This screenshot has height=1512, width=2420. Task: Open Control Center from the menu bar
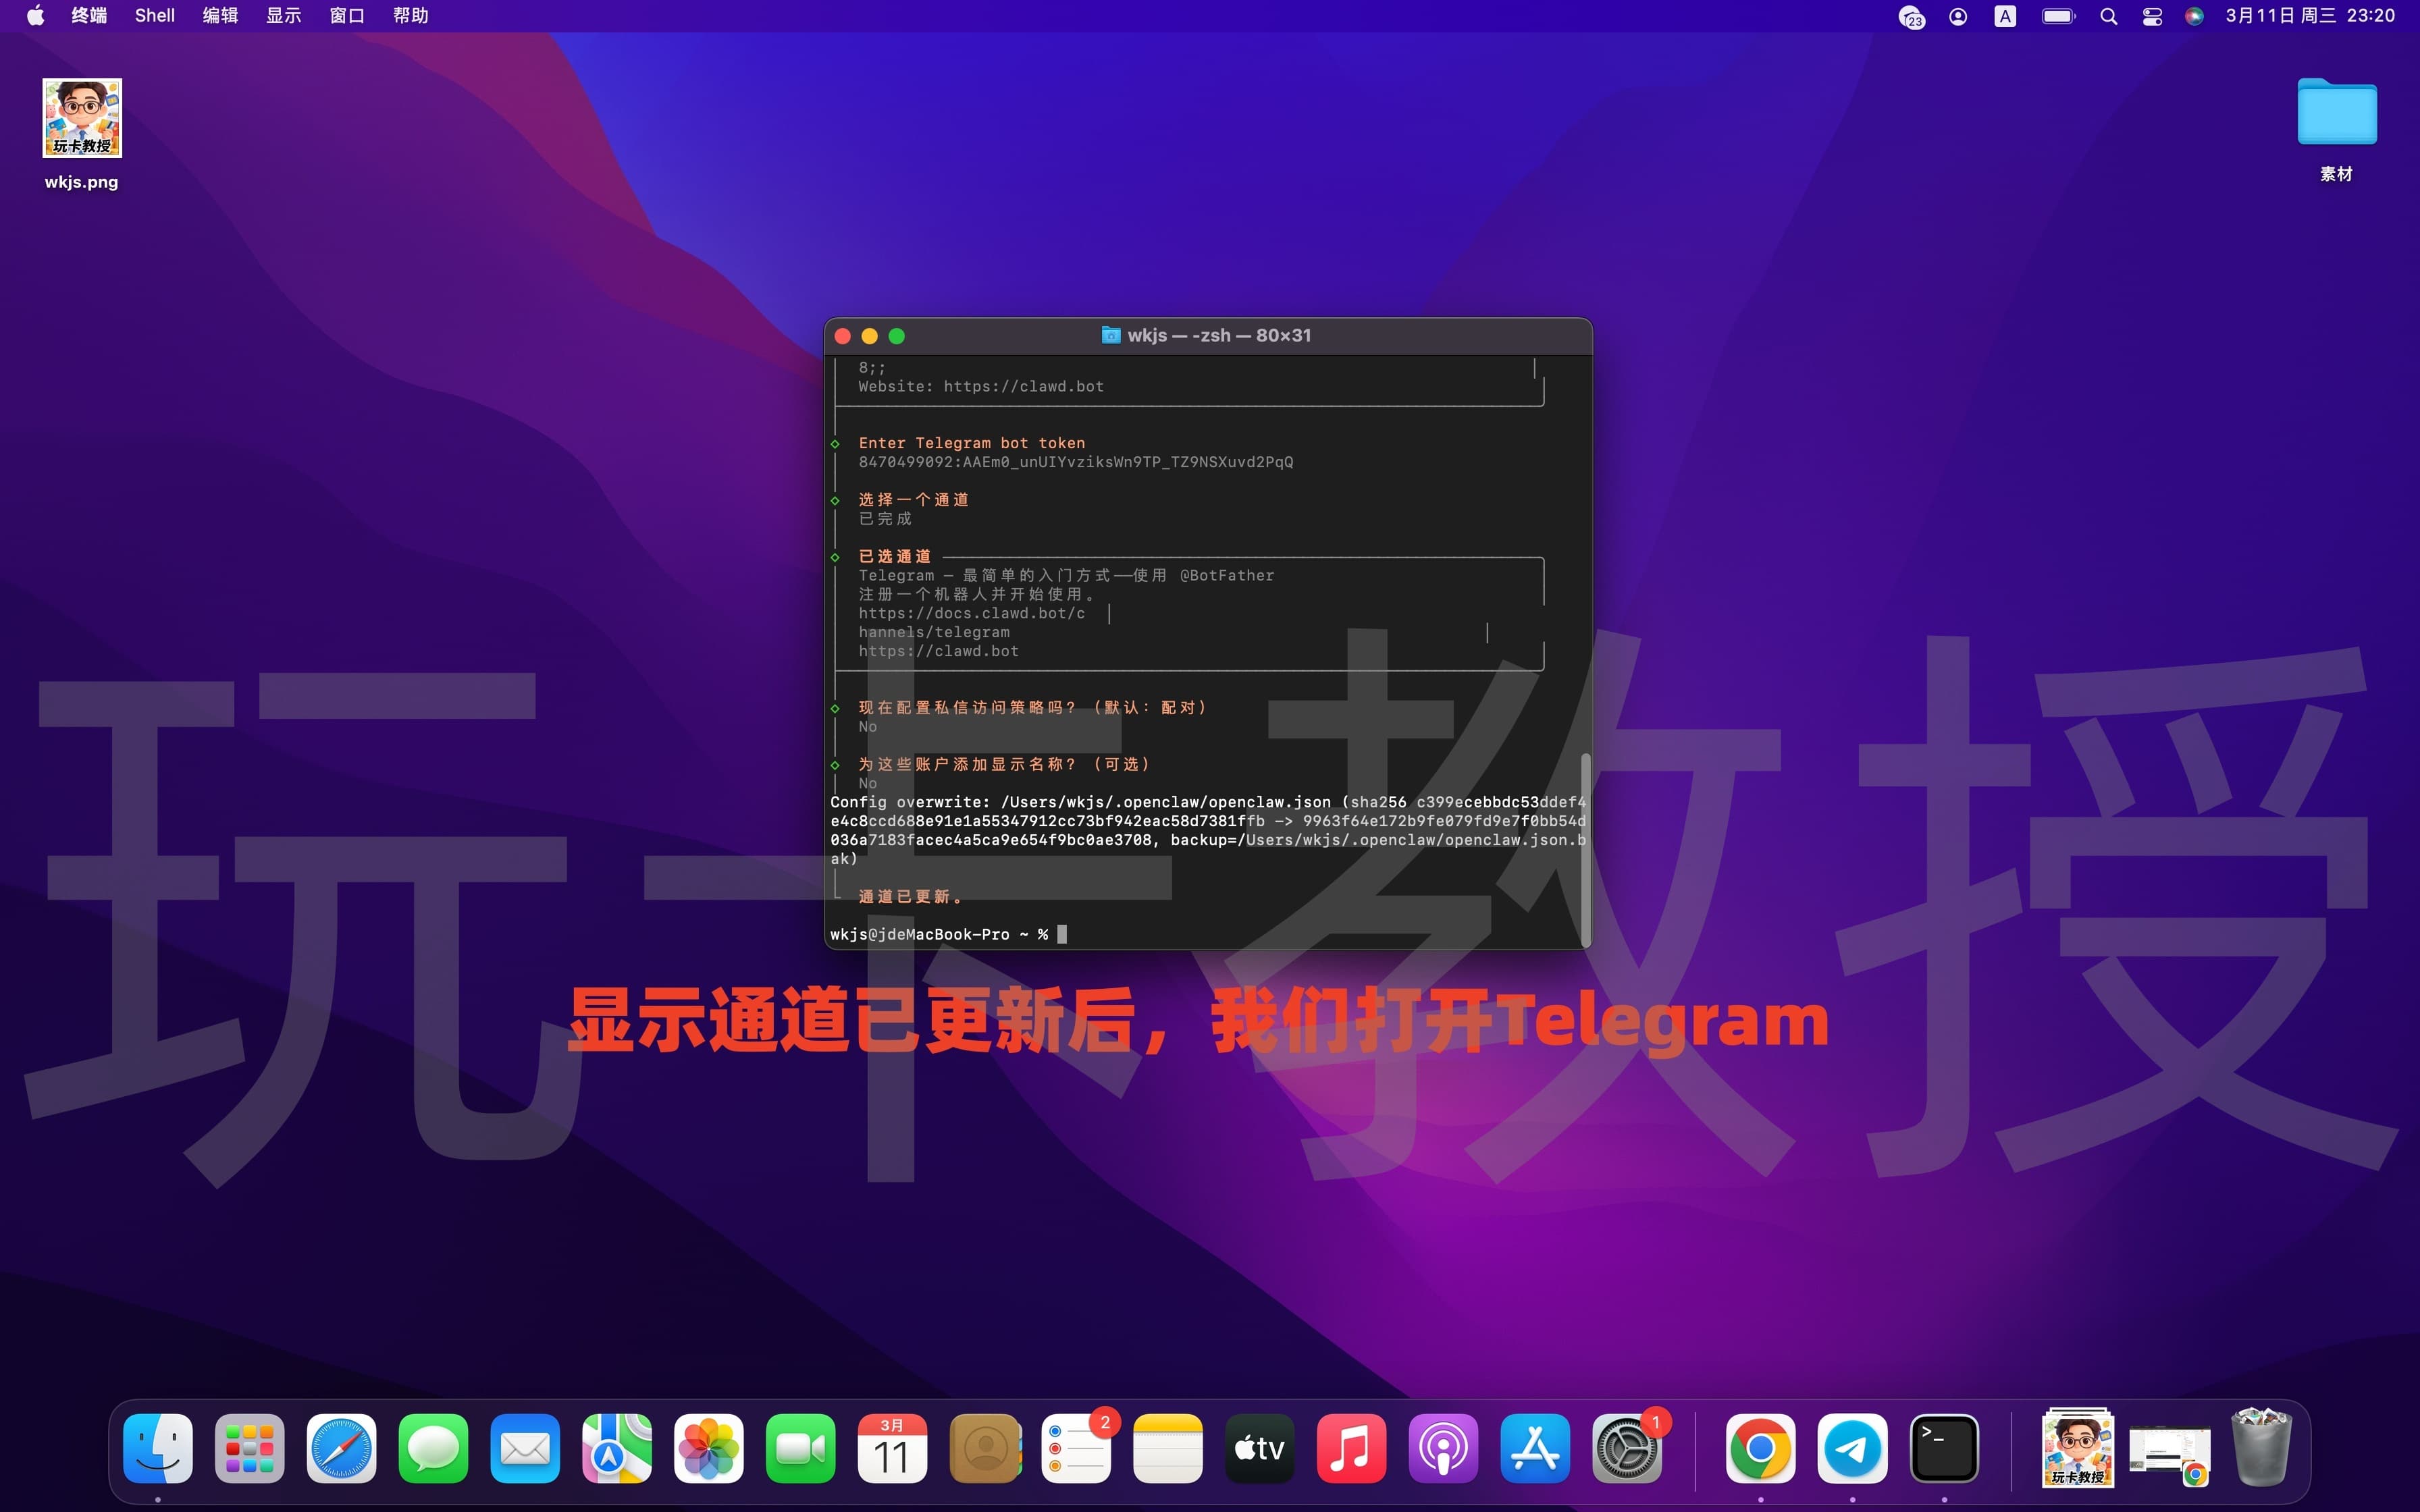(x=2151, y=15)
